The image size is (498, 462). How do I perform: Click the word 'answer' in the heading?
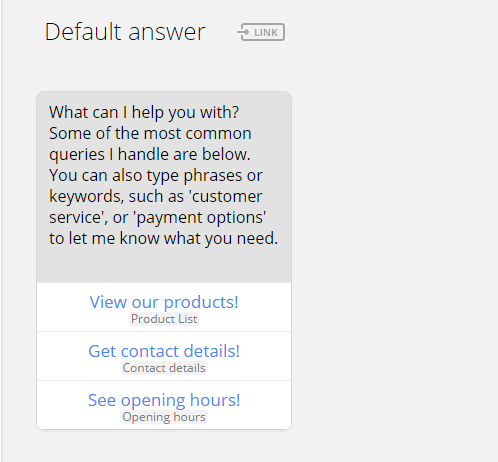(167, 33)
